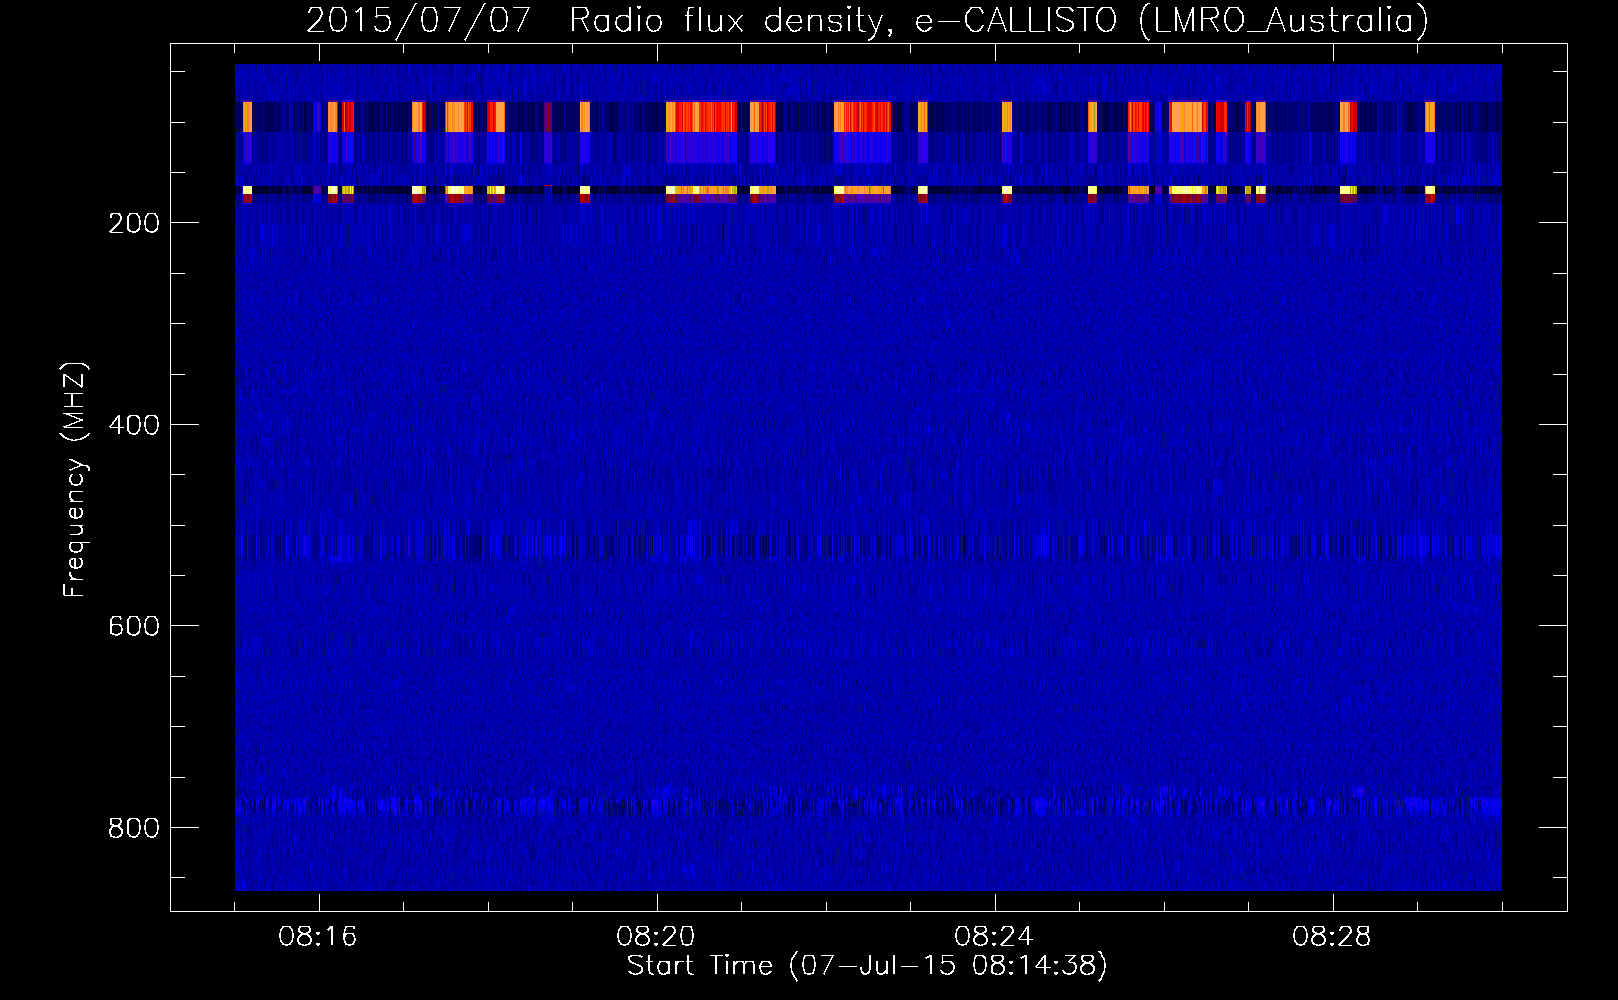This screenshot has width=1618, height=1000.
Task: Click the 400 frequency axis label
Action: pos(133,425)
